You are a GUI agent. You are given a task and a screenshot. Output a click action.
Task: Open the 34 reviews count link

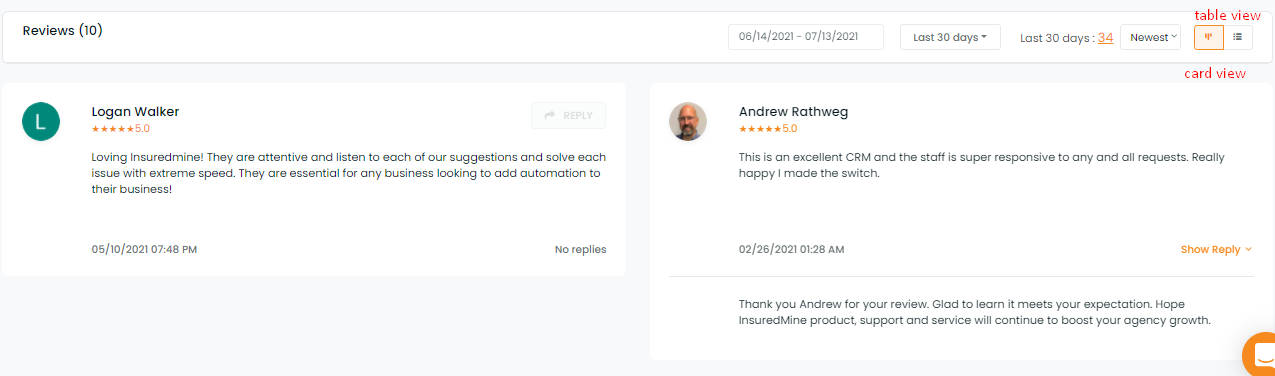(x=1105, y=38)
